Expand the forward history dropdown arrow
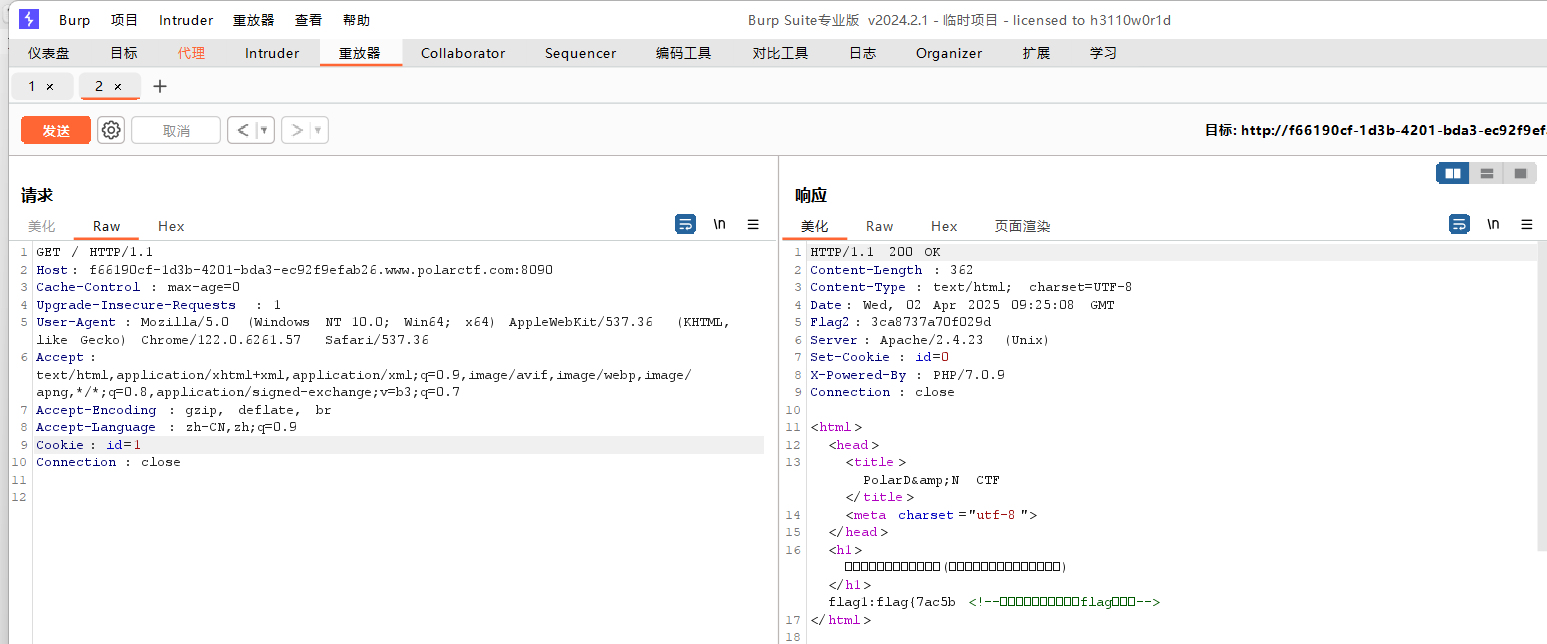The height and width of the screenshot is (644, 1547). coord(319,130)
